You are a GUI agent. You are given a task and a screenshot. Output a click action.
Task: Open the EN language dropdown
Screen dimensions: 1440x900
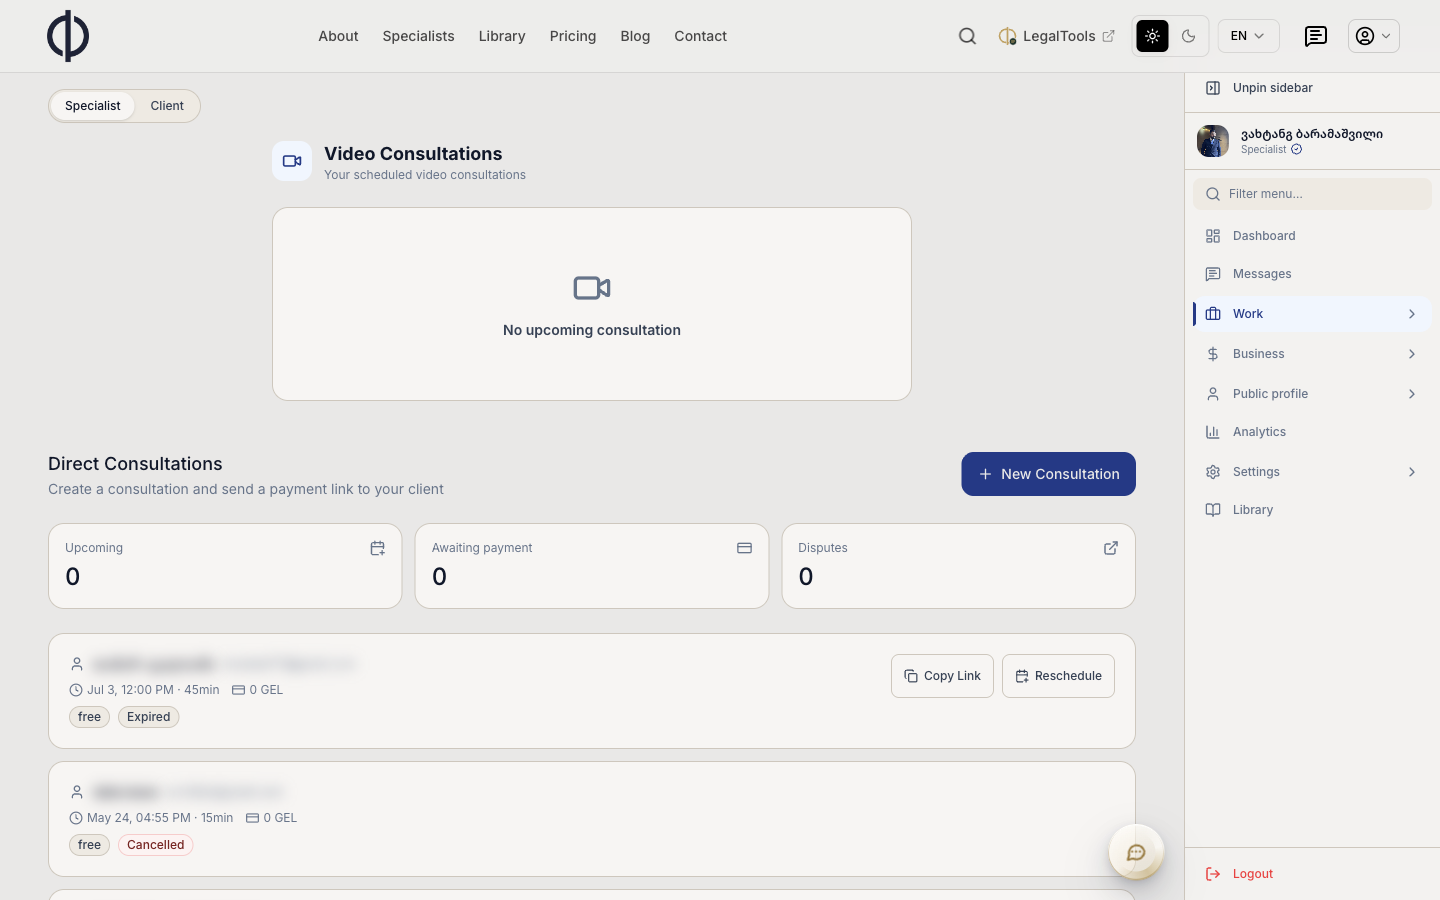[1248, 36]
